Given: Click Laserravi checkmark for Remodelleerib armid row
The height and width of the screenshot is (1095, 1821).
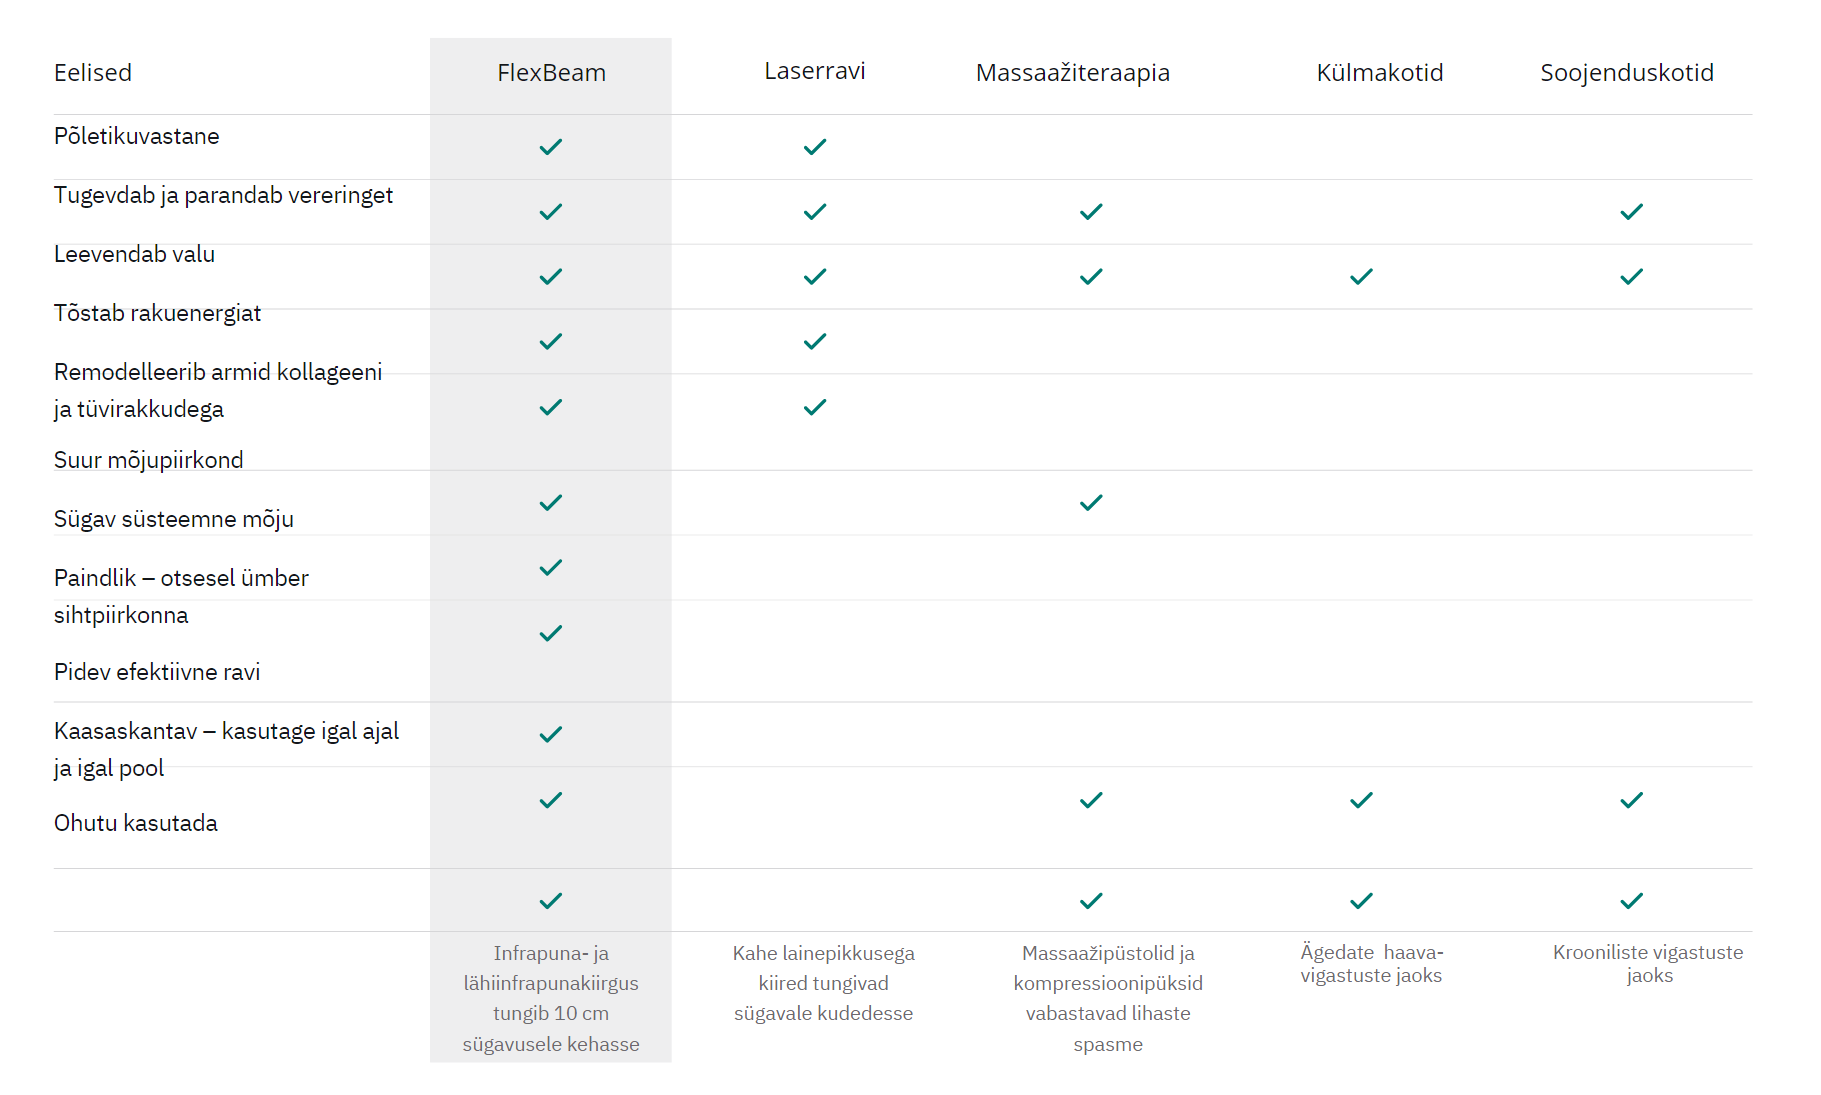Looking at the screenshot, I should click(815, 407).
